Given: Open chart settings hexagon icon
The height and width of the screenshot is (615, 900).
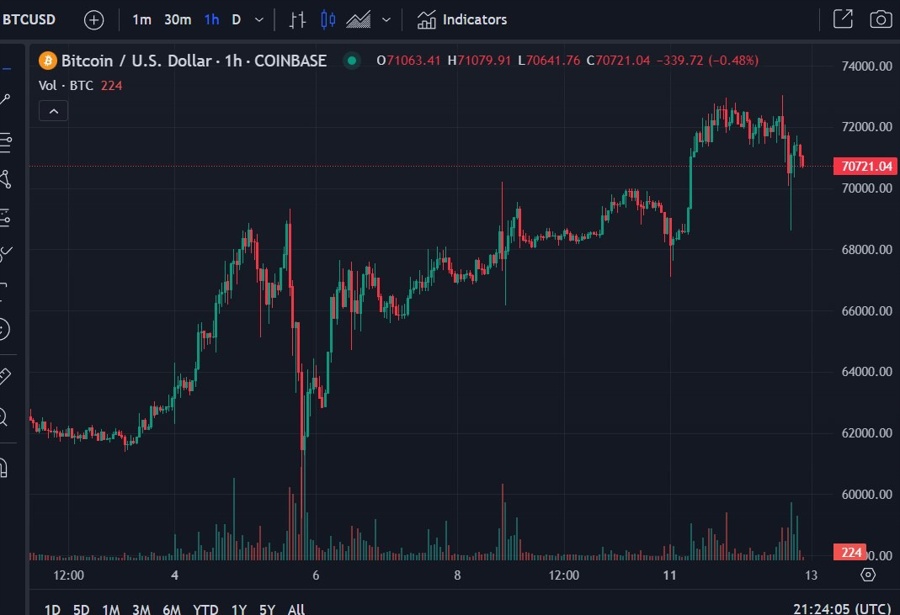Looking at the screenshot, I should [868, 575].
